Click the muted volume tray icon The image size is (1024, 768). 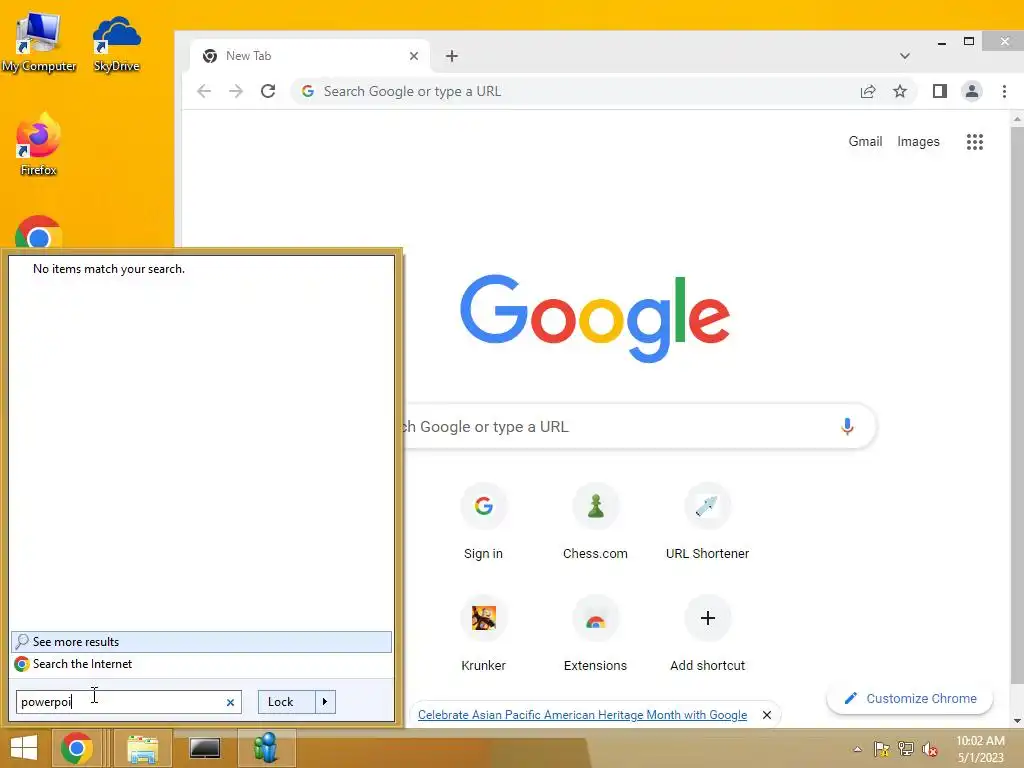click(930, 749)
